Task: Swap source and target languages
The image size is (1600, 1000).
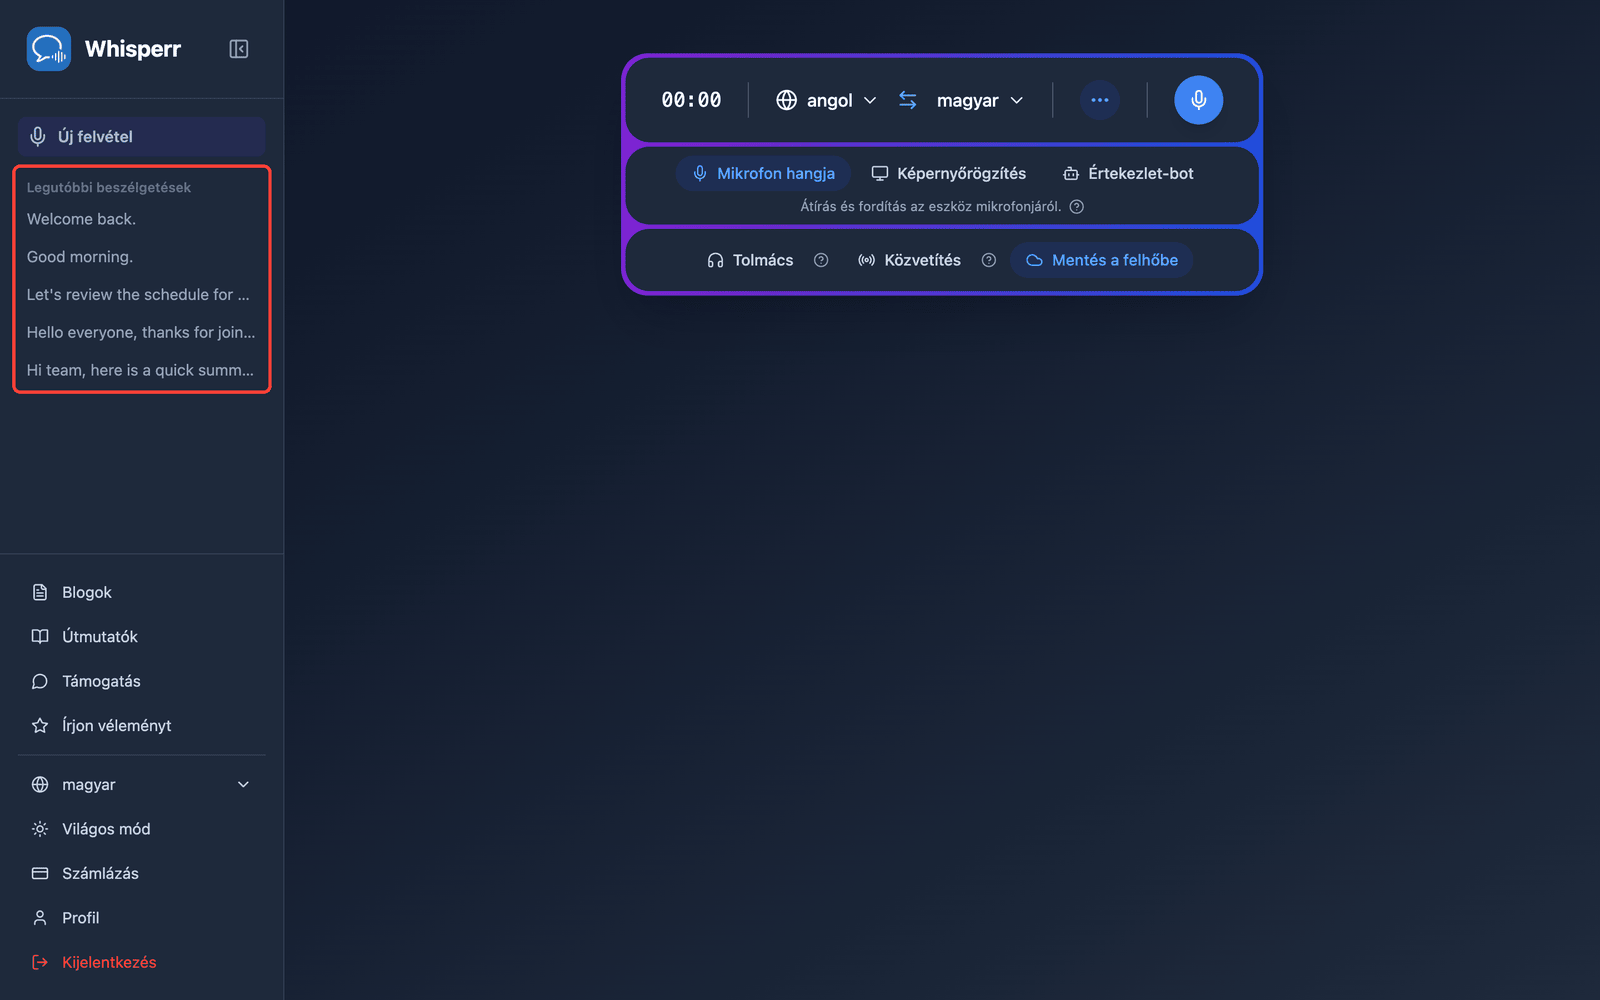Action: [x=908, y=100]
